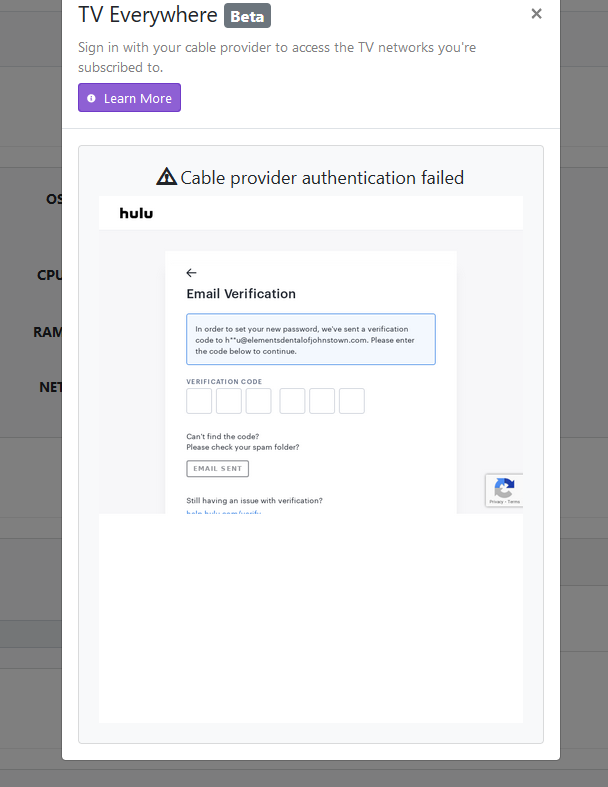Select the fourth verification code box
Screen dimensions: 608x787
pos(292,401)
